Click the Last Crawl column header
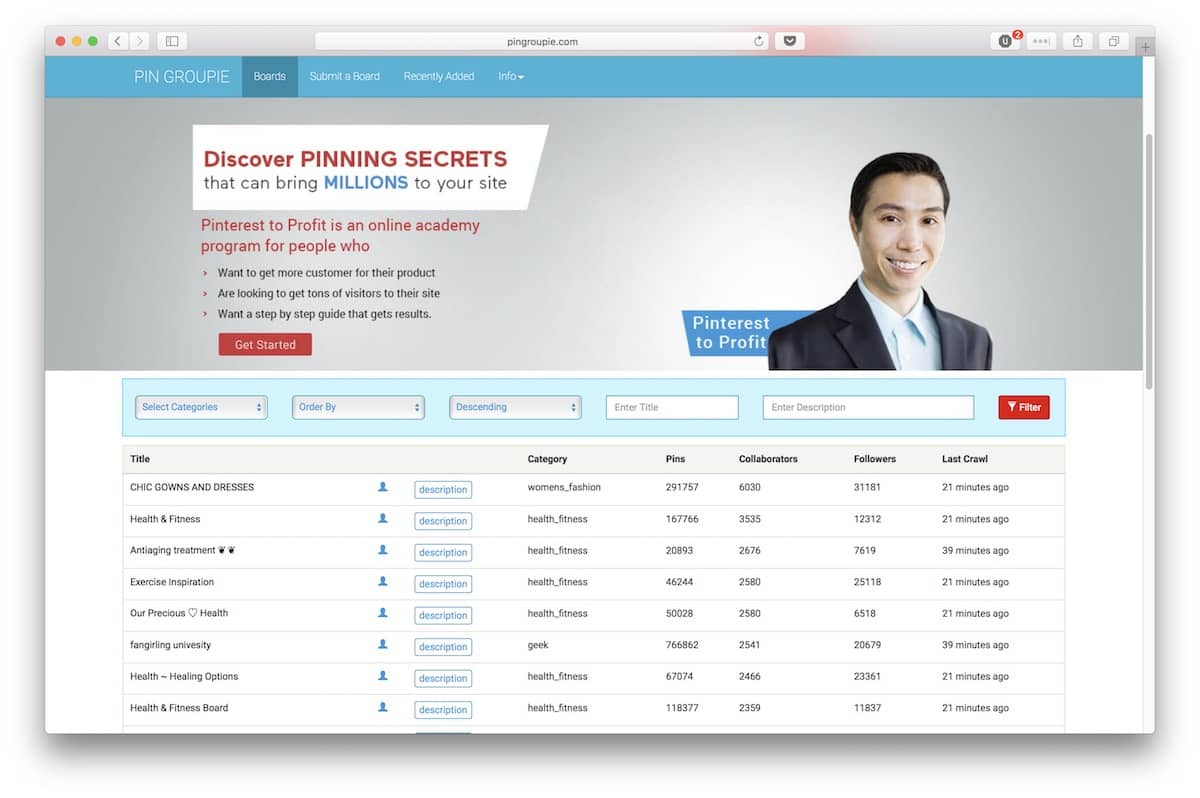The image size is (1200, 798). coord(965,459)
